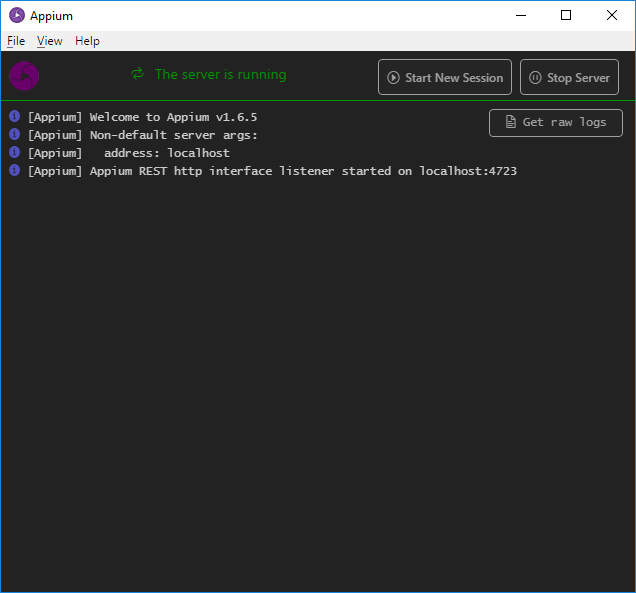Screen dimensions: 636x593
Task: Open the Help menu
Action: pos(87,41)
